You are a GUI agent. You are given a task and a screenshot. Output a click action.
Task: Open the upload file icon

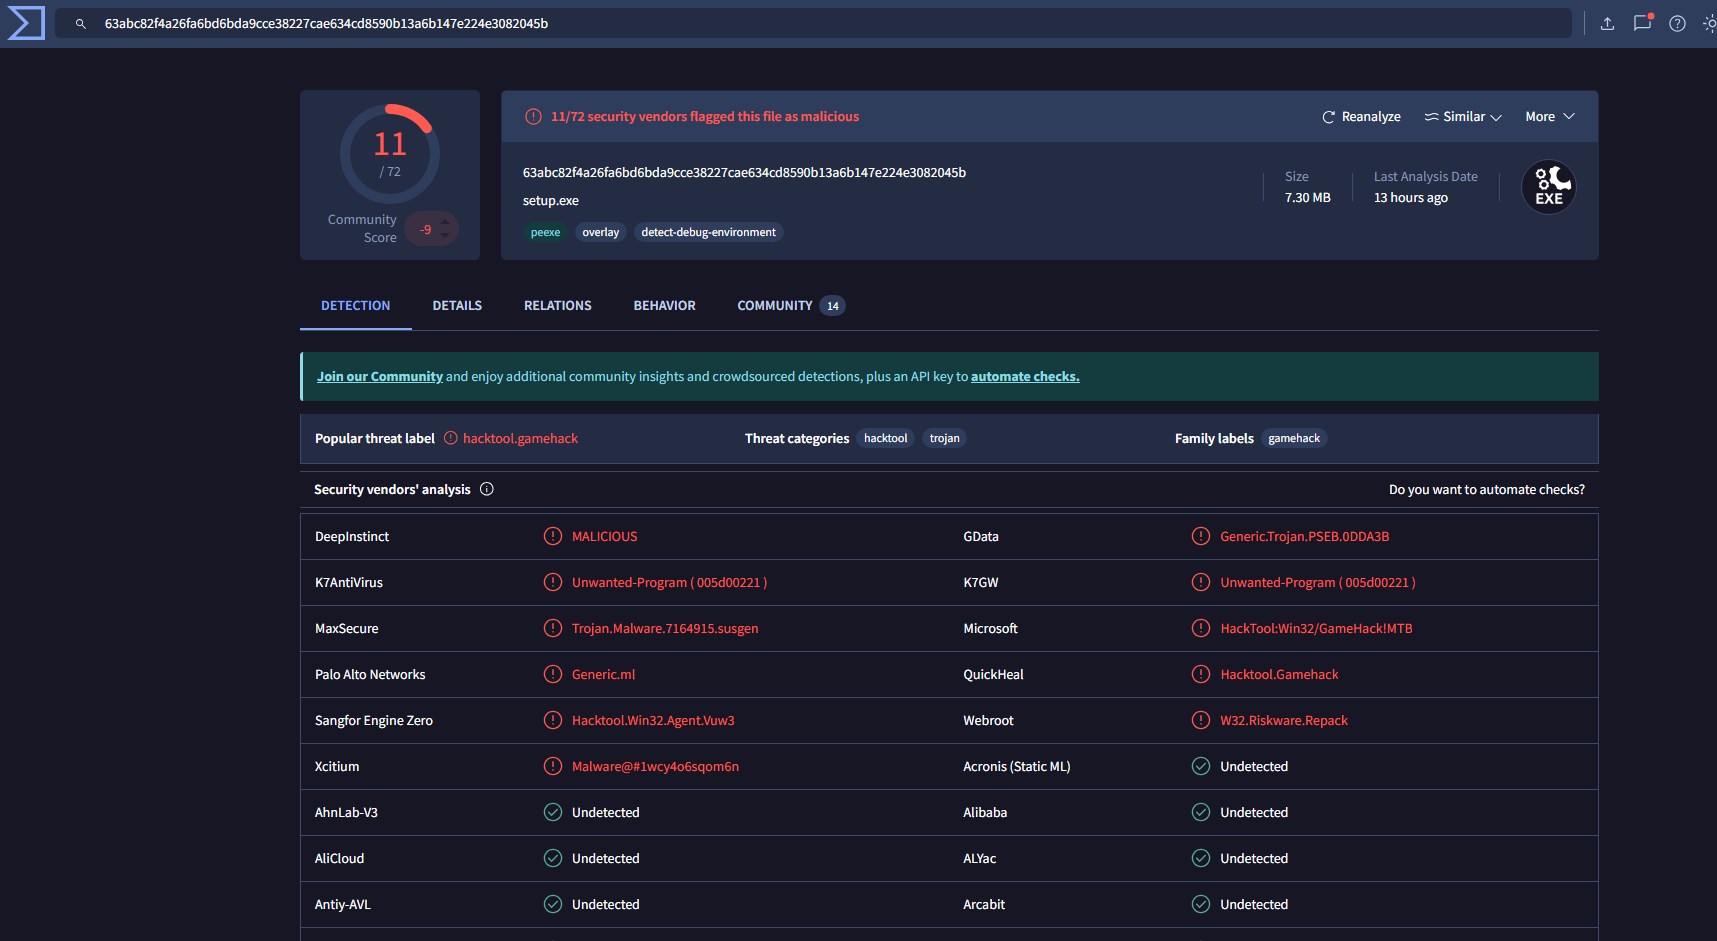click(1607, 24)
